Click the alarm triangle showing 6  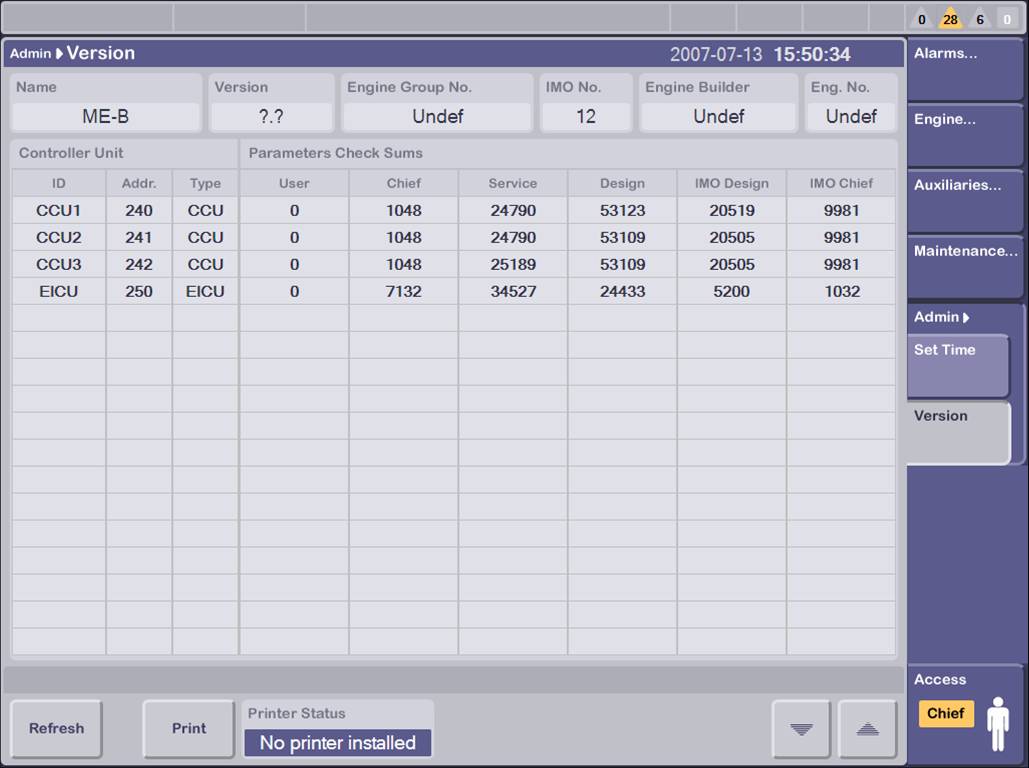tap(979, 20)
